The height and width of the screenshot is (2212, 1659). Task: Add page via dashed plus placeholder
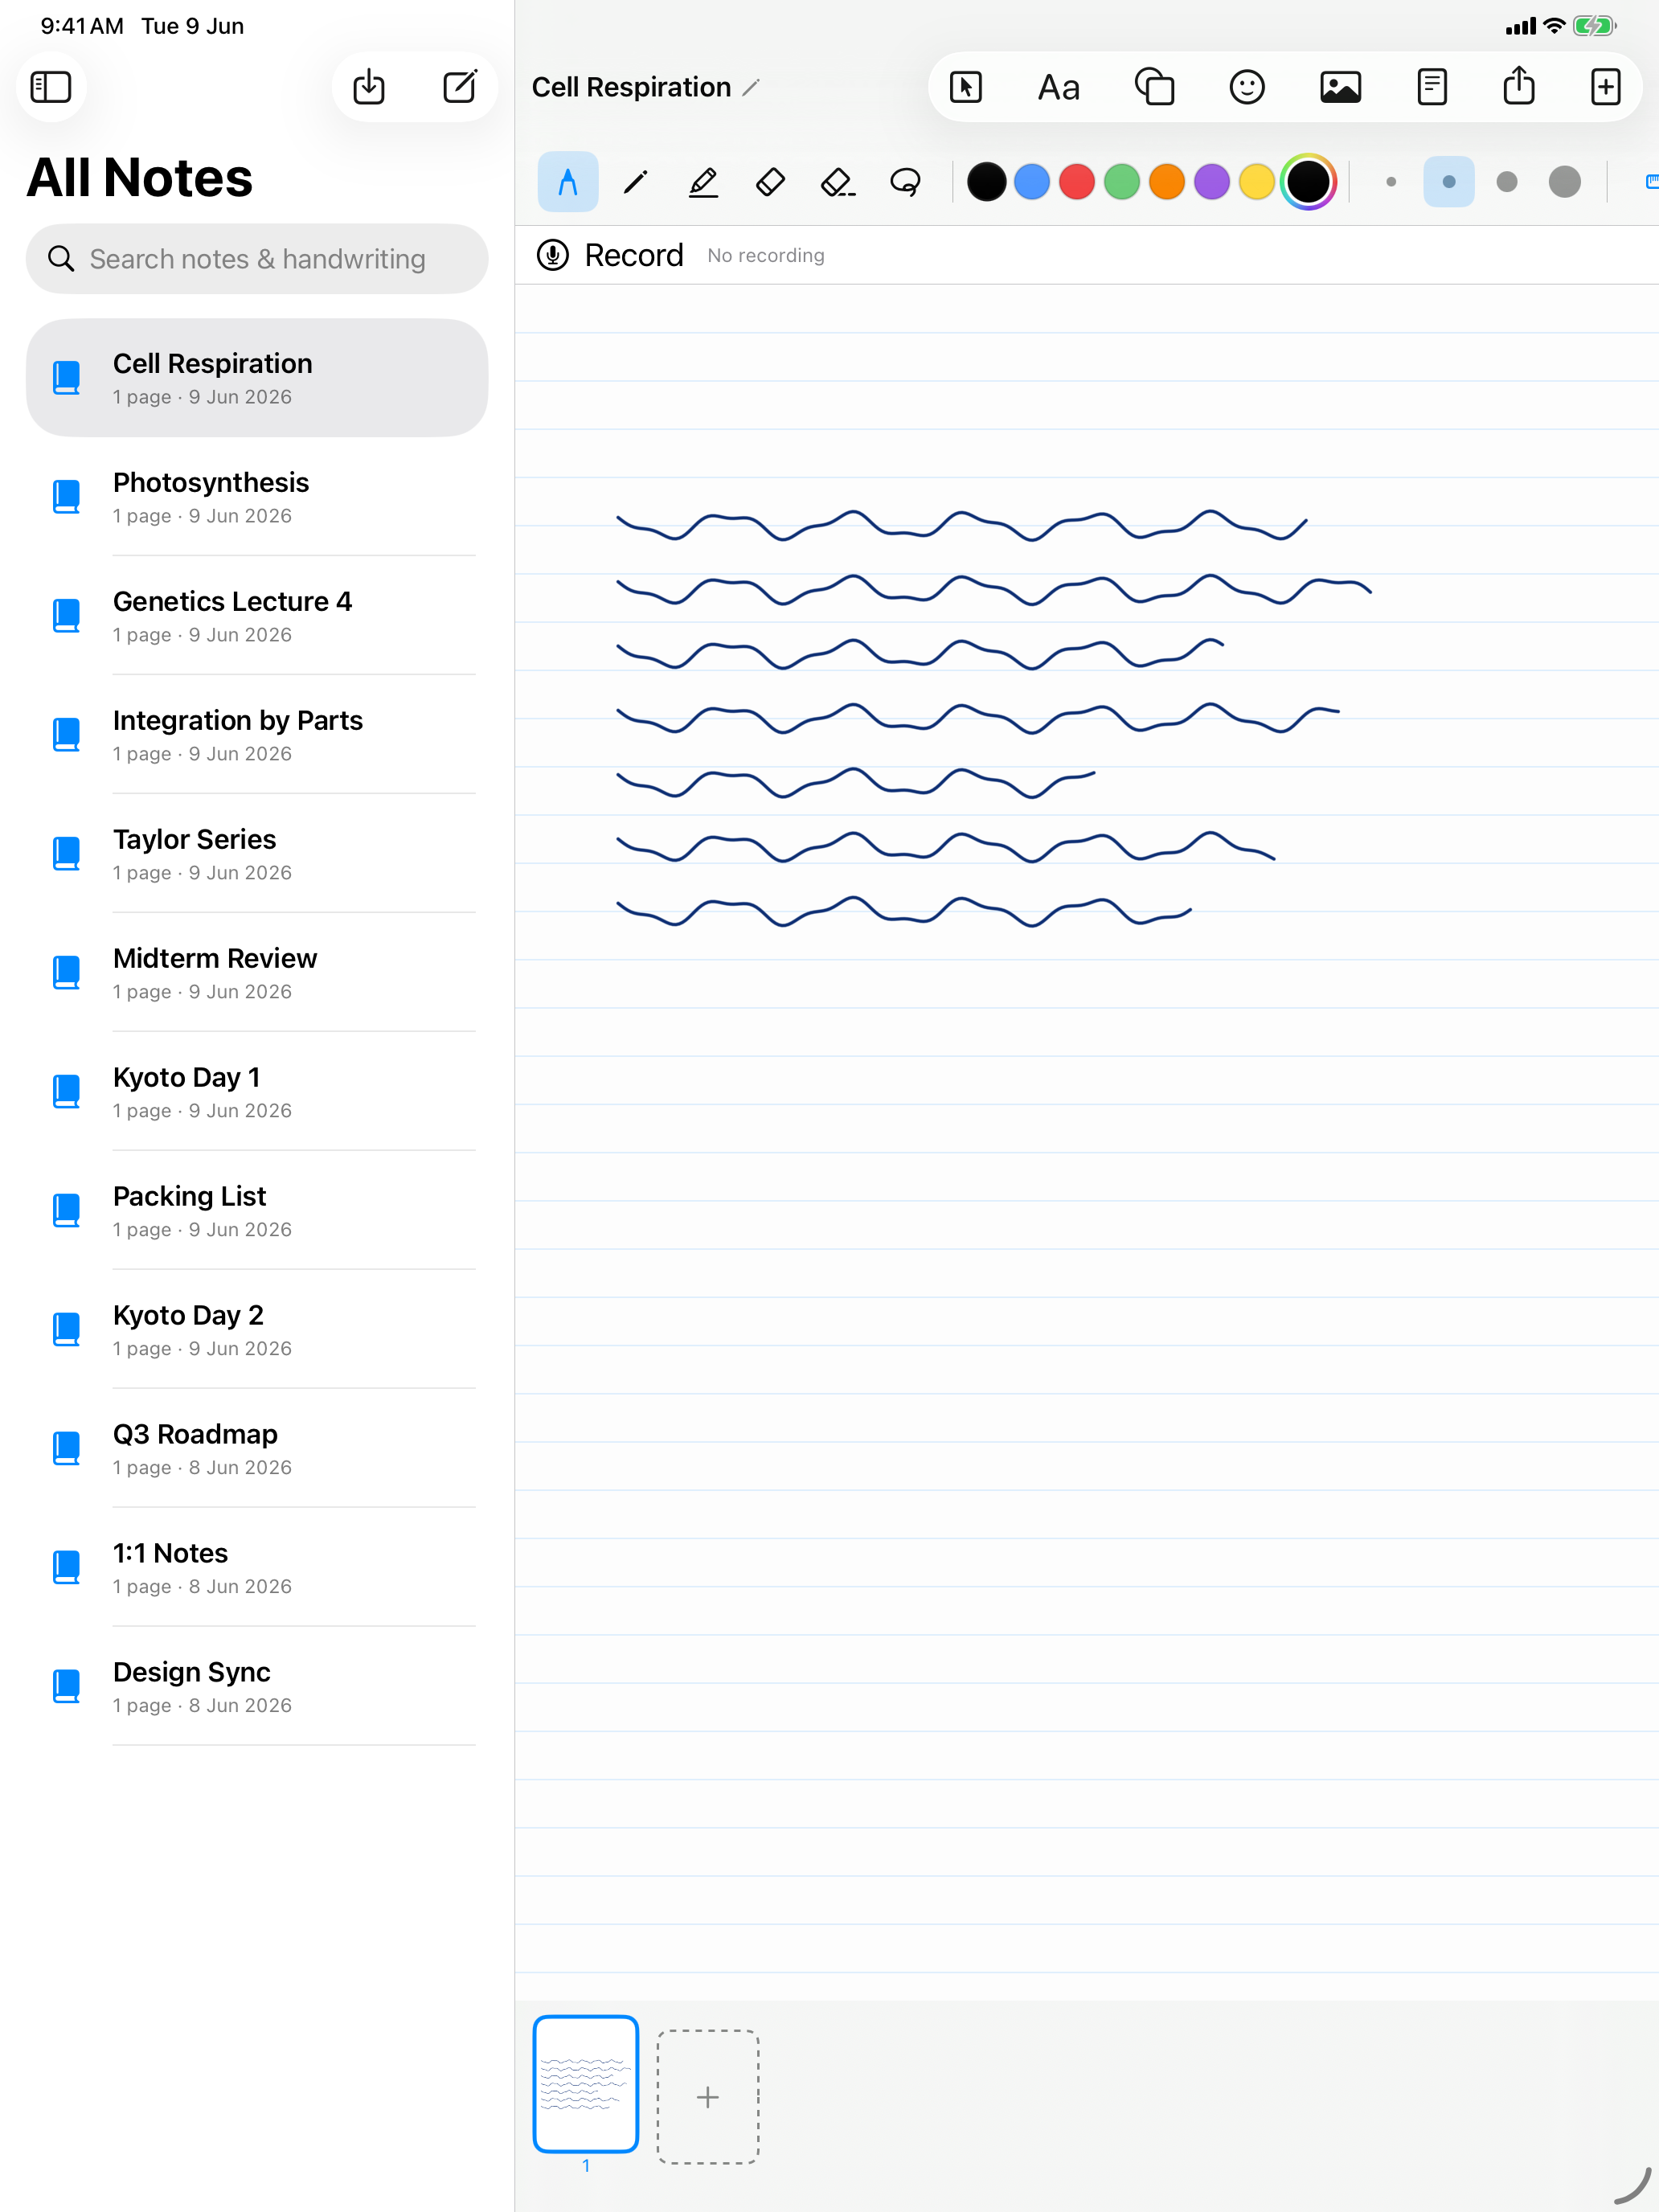708,2096
